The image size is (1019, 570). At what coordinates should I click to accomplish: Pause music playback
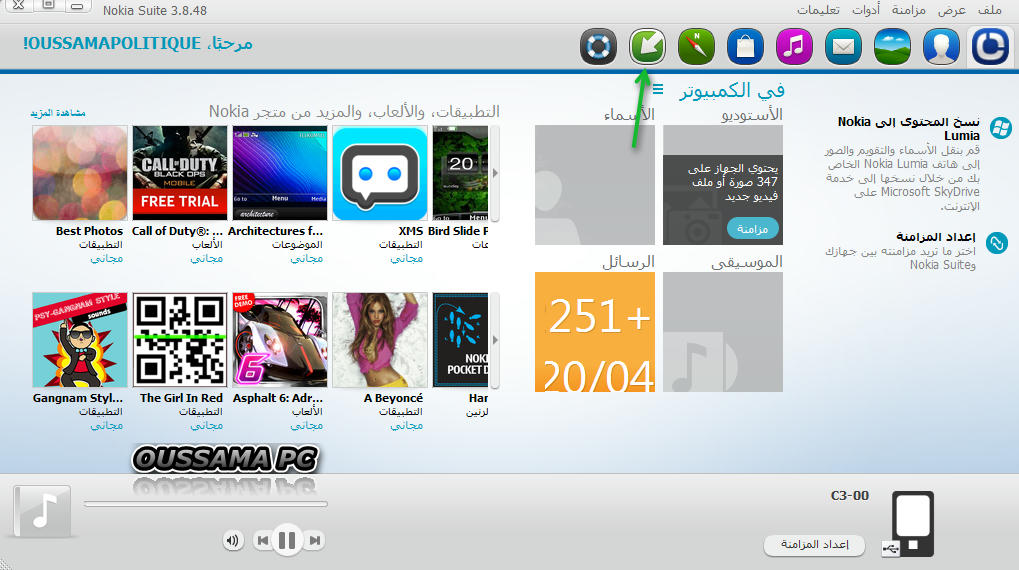[x=287, y=540]
